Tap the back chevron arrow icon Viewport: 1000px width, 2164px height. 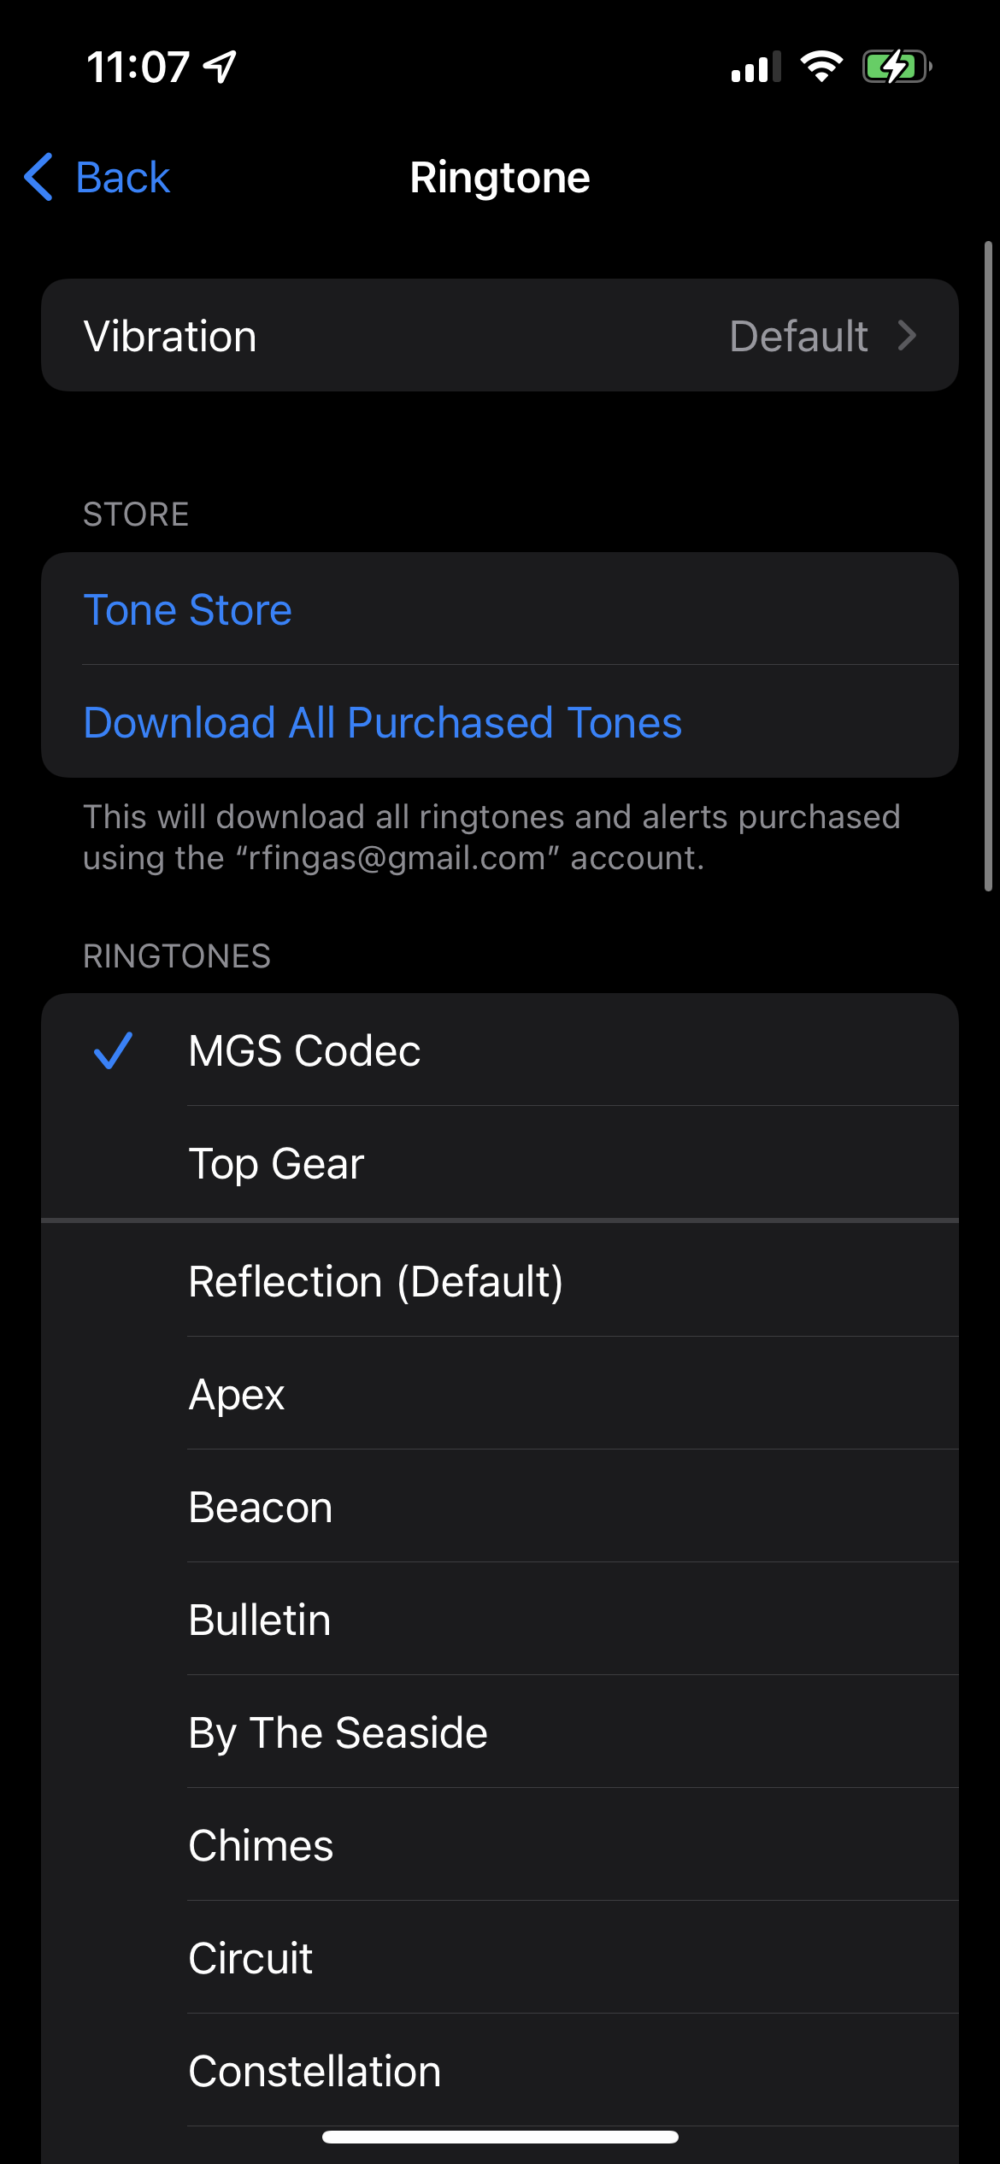tap(39, 178)
